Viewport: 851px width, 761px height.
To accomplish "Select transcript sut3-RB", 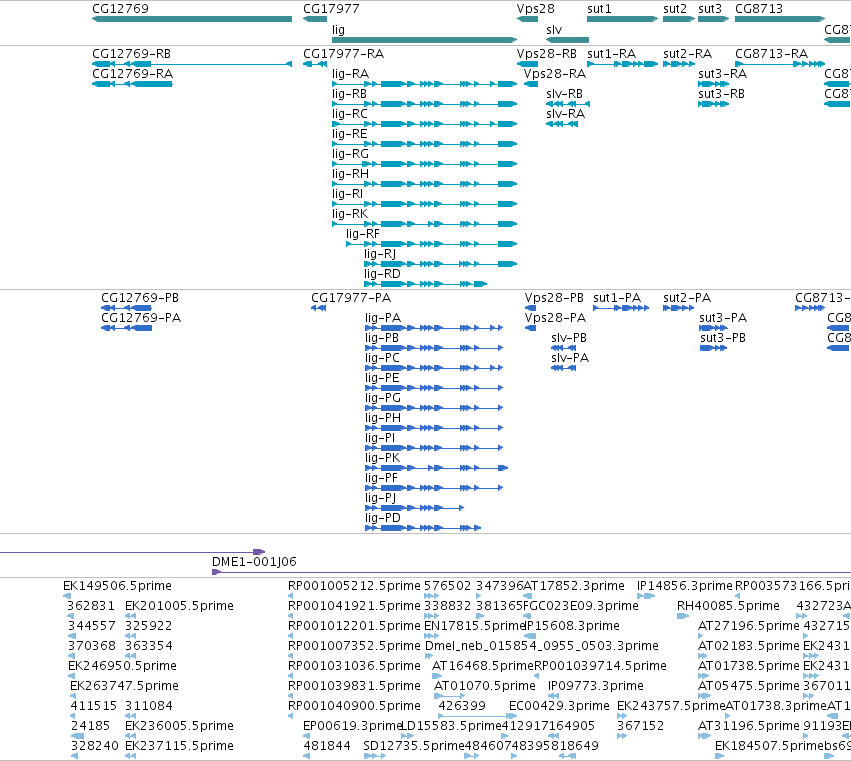I will (714, 104).
